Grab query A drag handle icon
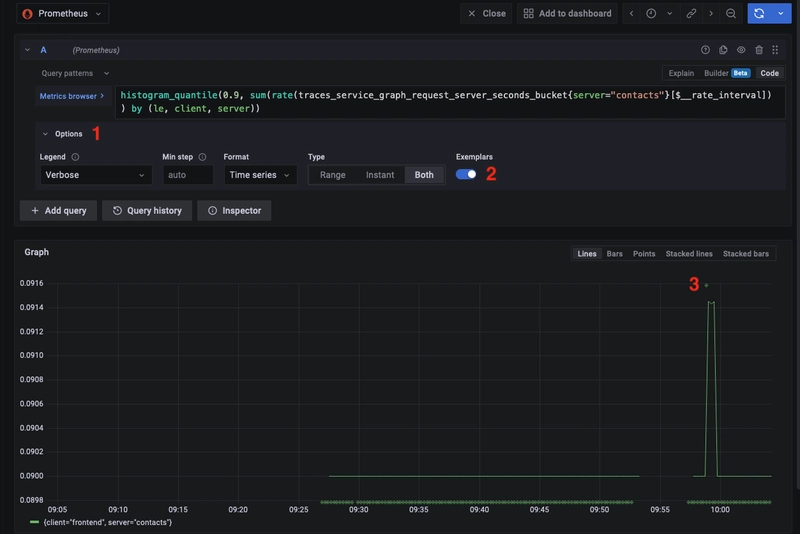Viewport: 800px width, 534px height. [776, 50]
